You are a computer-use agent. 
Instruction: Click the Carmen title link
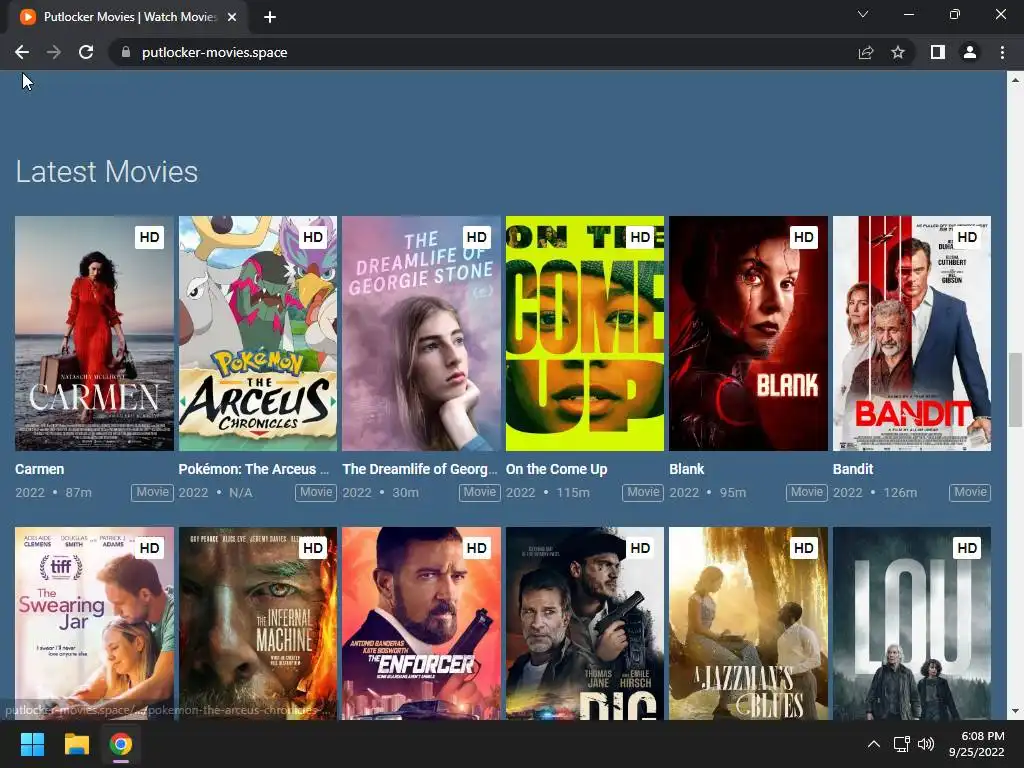coord(40,469)
